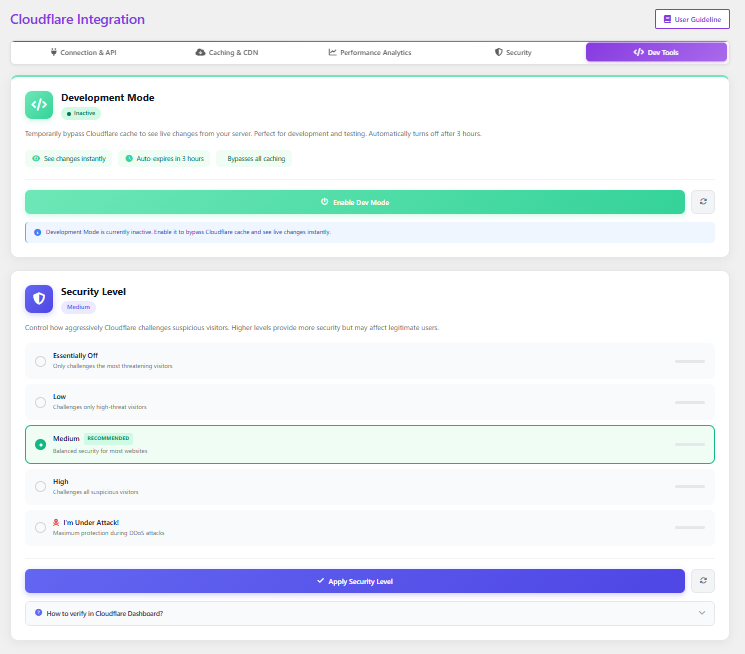Viewport: 745px width, 654px height.
Task: Click the cloud icon on Caching tab
Action: [201, 52]
